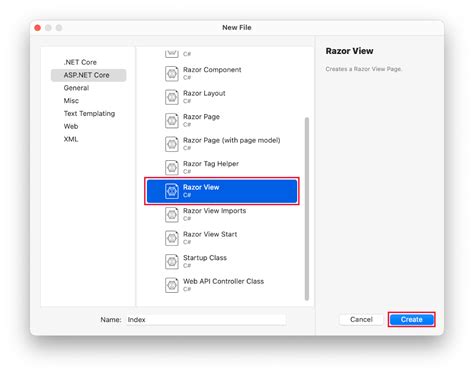This screenshot has width=474, height=375.
Task: Click the Razor View file icon
Action: [x=172, y=191]
